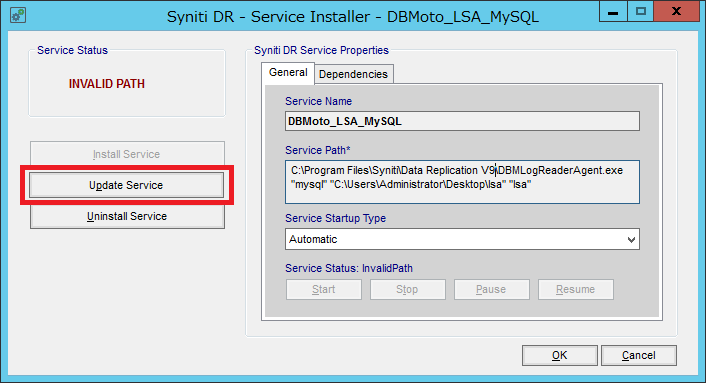Select the General tab
The height and width of the screenshot is (383, 706).
coord(288,72)
